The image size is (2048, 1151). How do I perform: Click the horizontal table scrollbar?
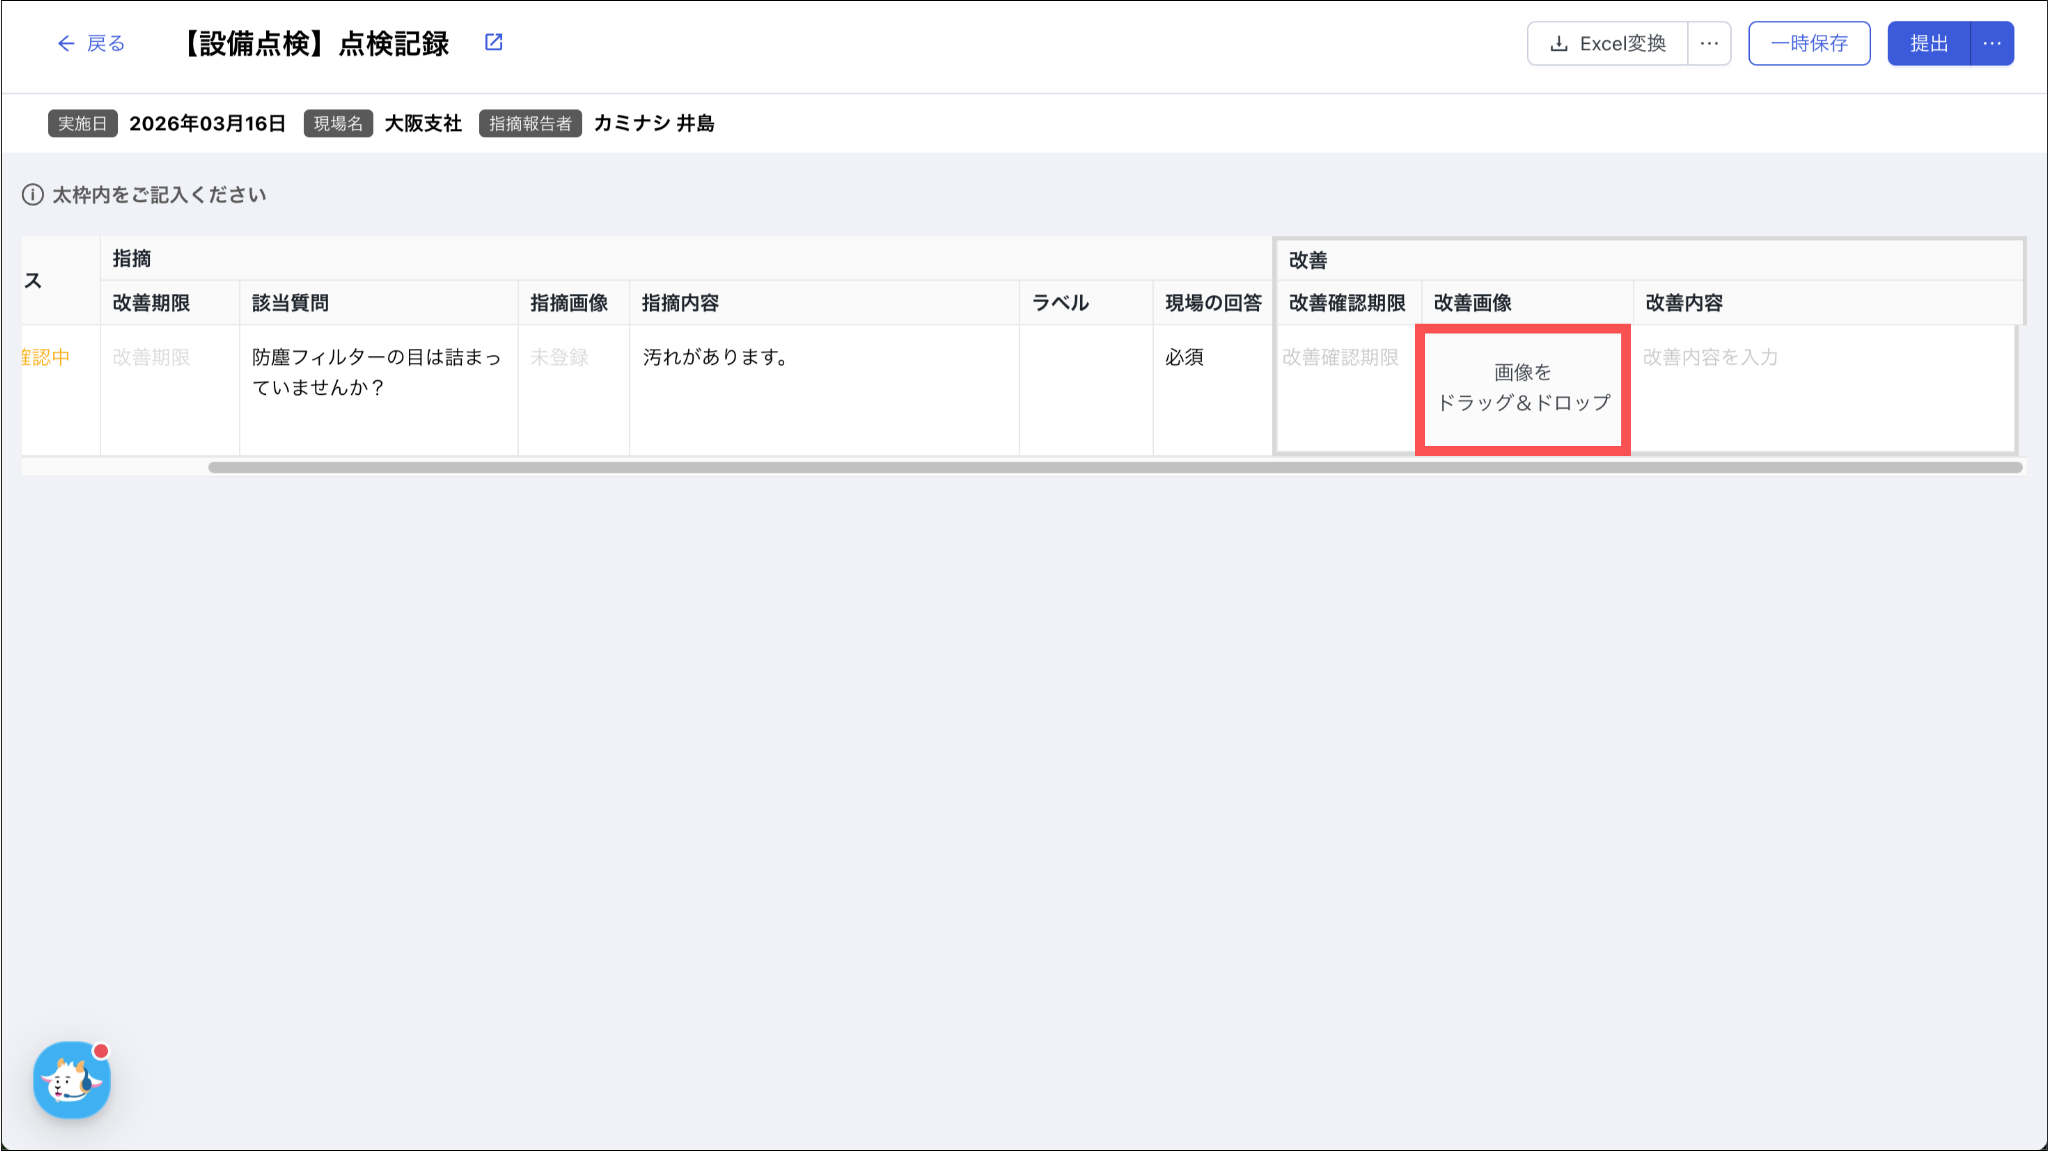[x=1114, y=467]
